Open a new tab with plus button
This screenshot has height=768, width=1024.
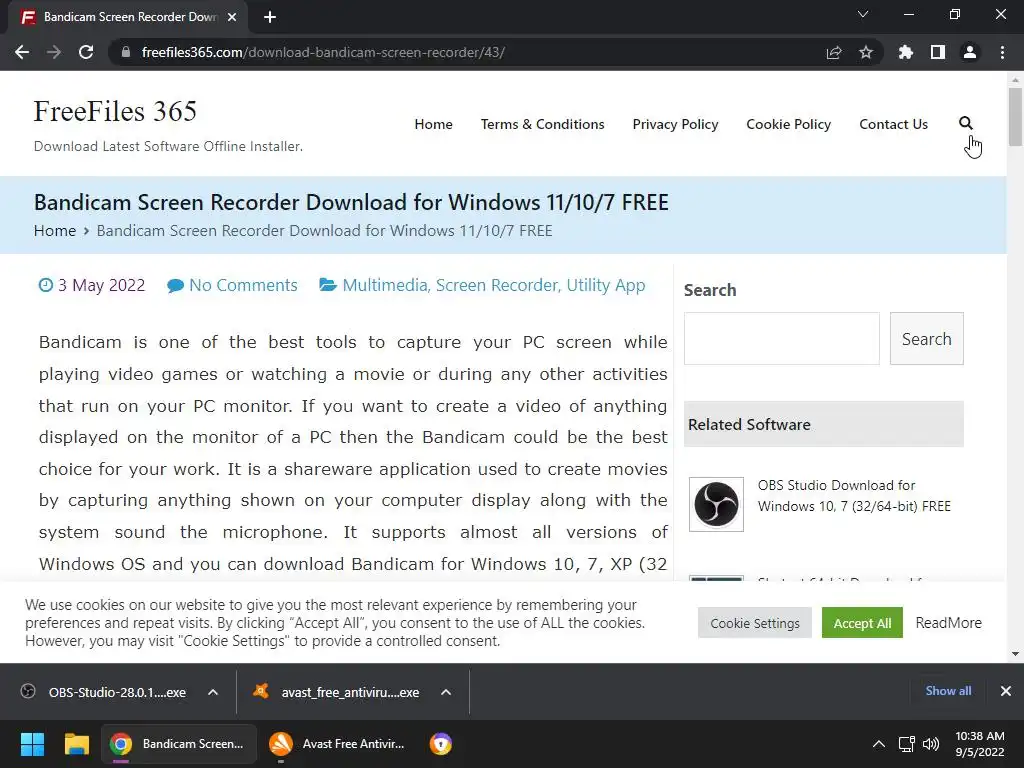tap(270, 17)
